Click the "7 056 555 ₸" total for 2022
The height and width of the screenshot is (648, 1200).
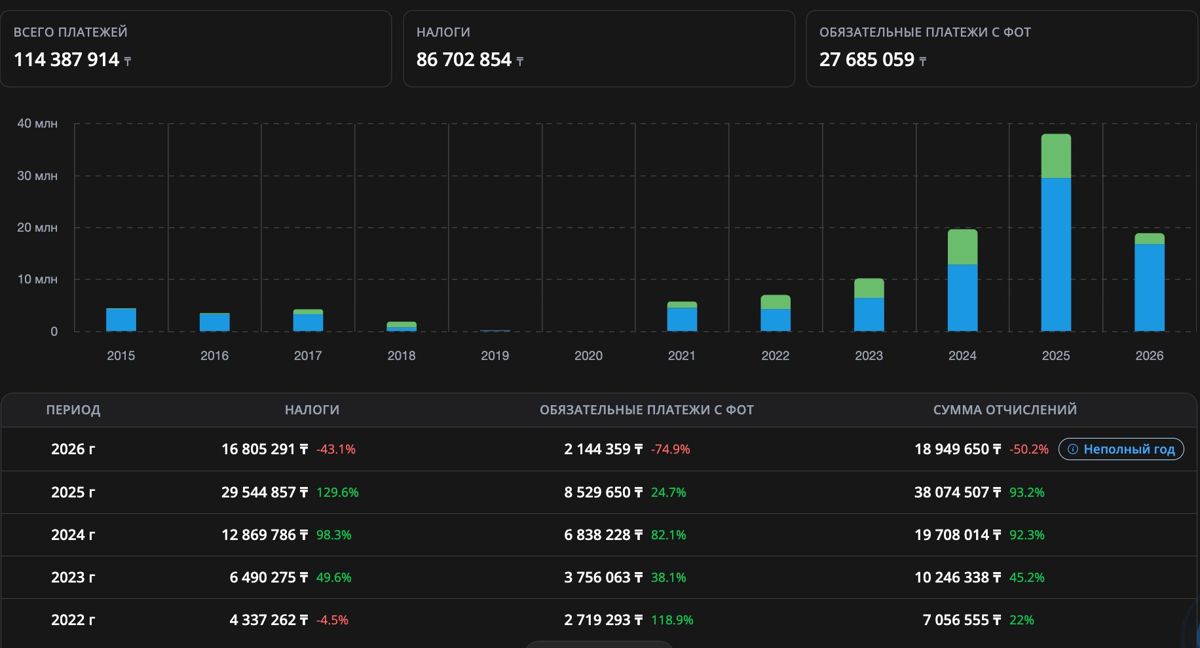pyautogui.click(x=962, y=620)
